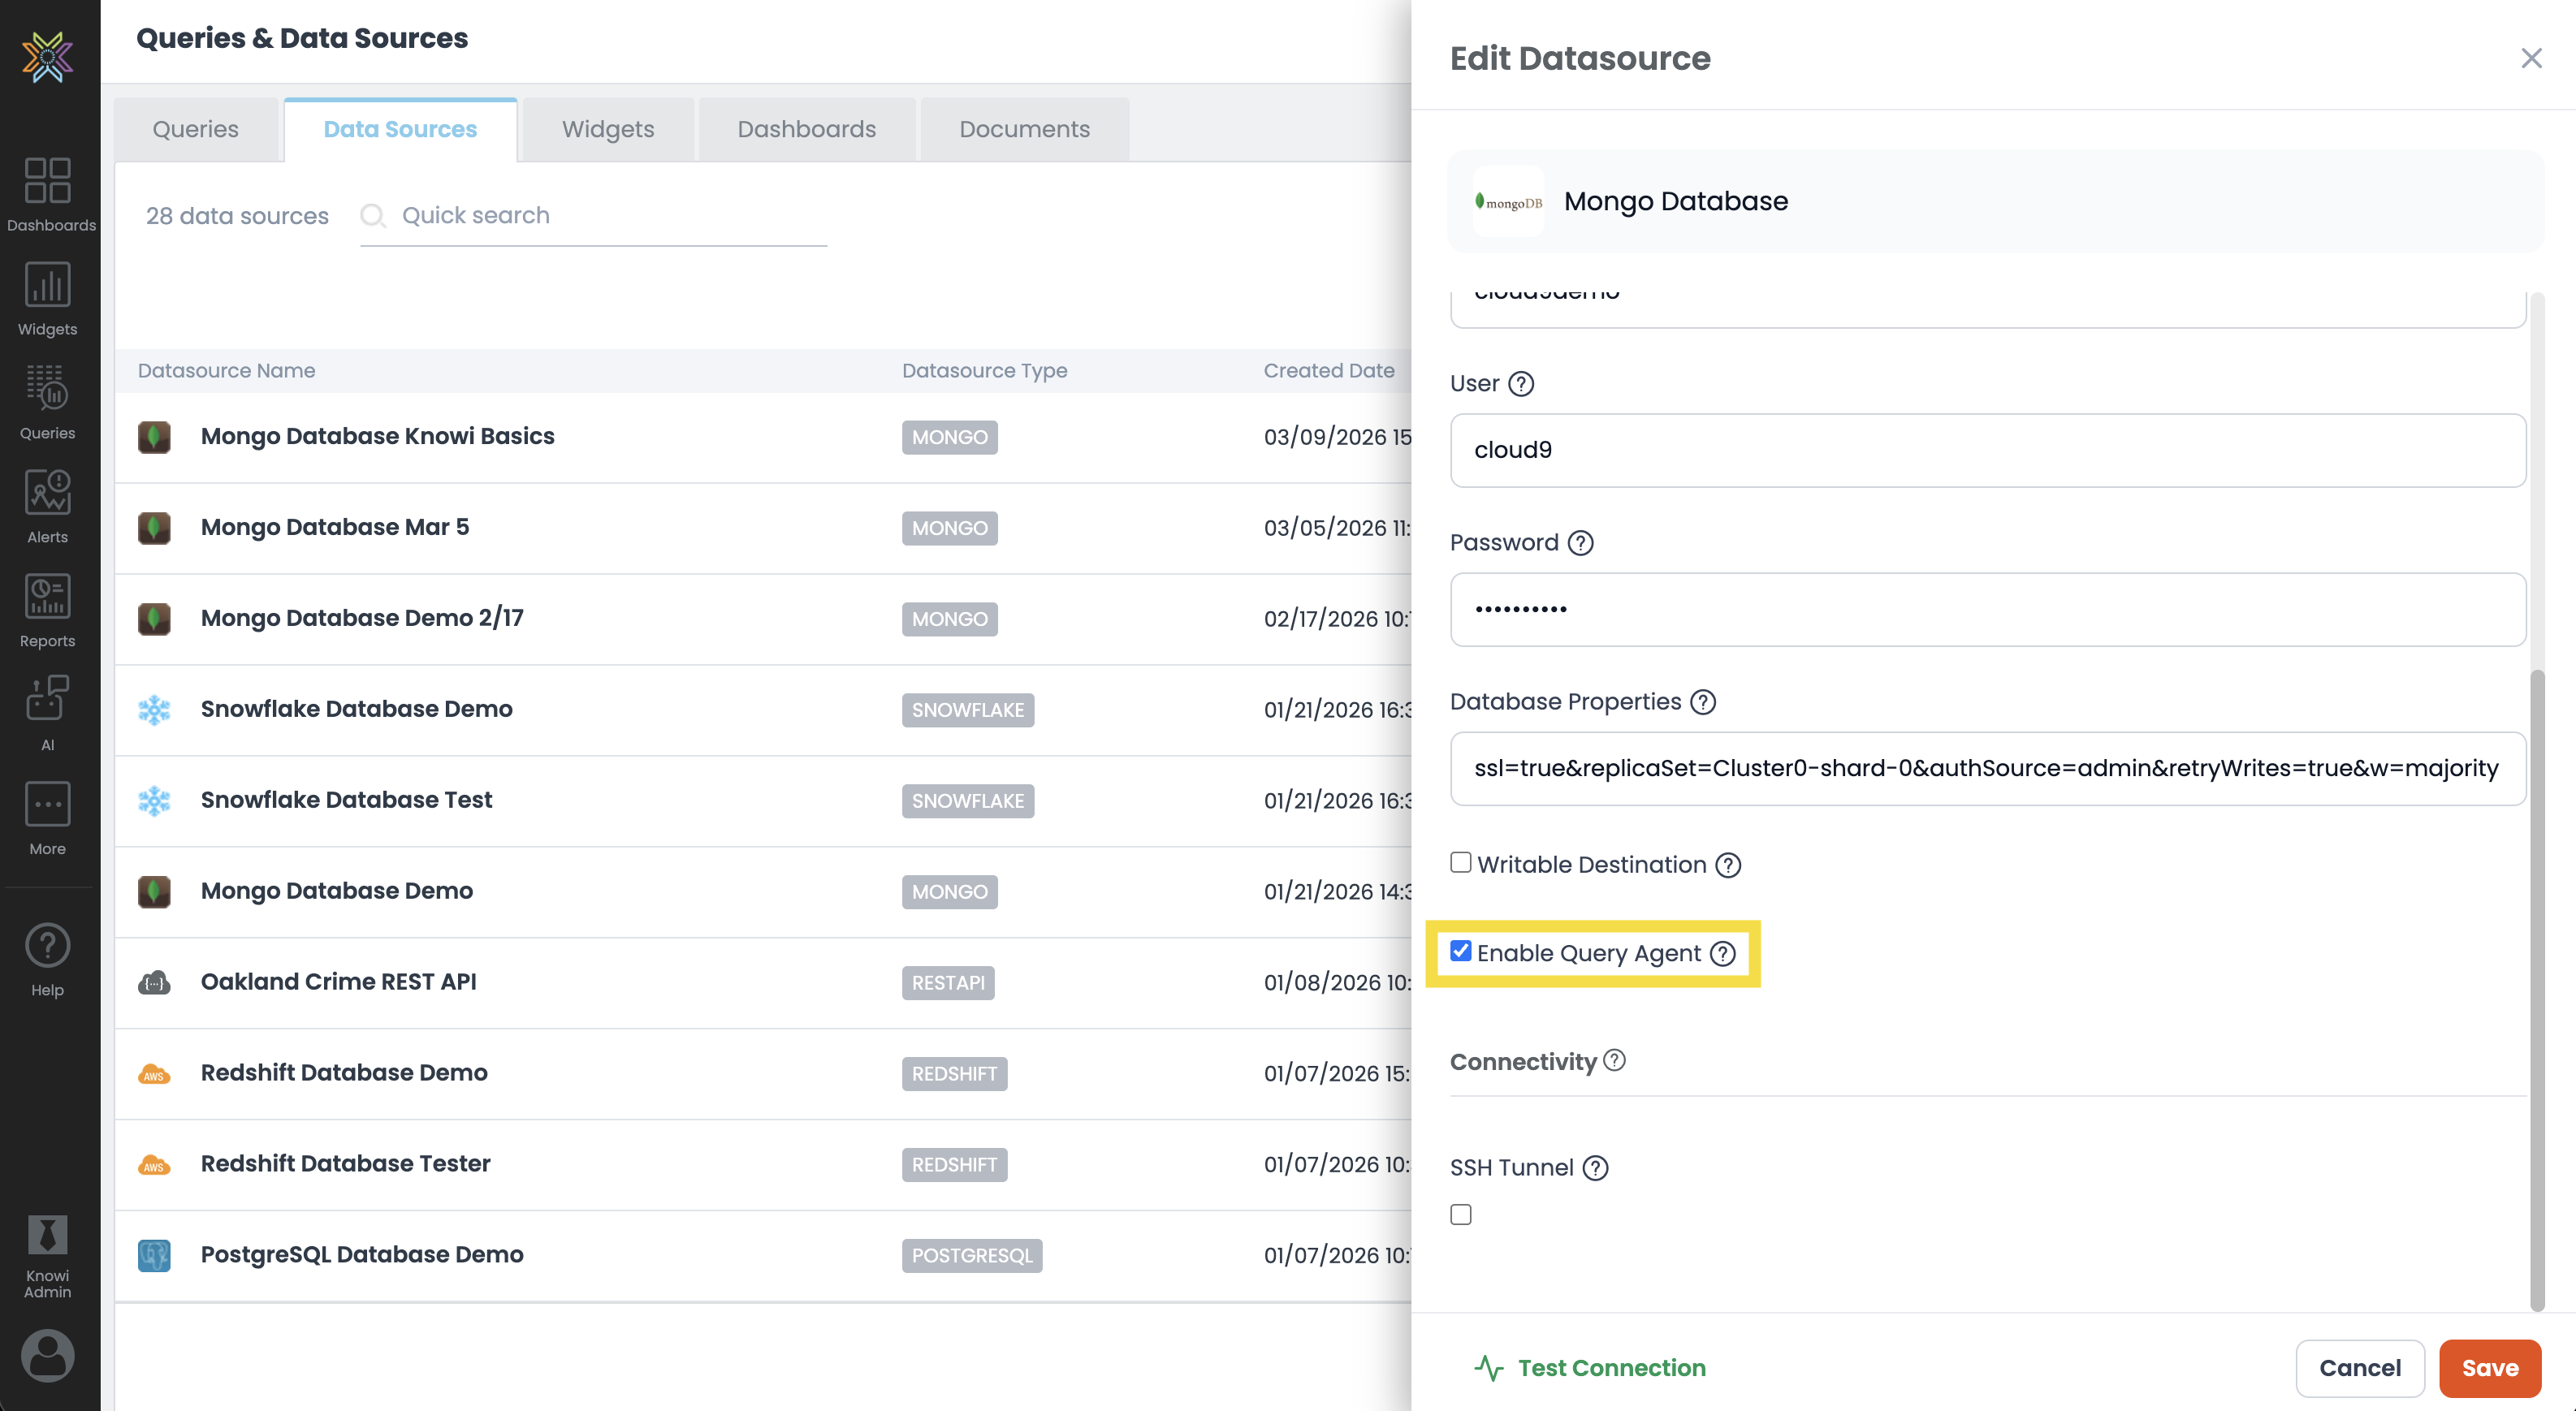This screenshot has width=2576, height=1411.
Task: Open Dashboards from the left sidebar
Action: [x=49, y=193]
